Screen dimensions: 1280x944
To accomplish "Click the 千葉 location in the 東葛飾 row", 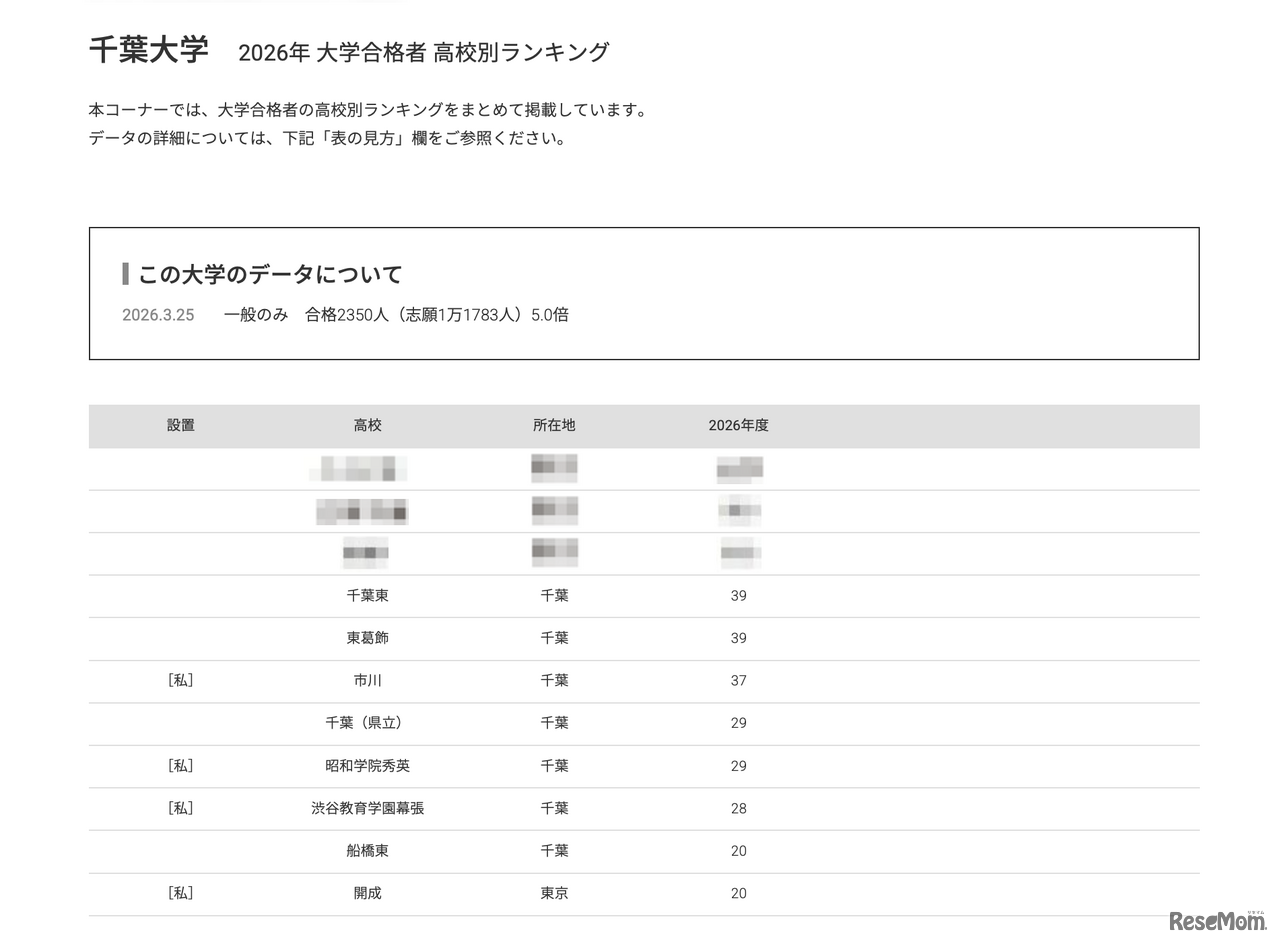I will coord(554,638).
